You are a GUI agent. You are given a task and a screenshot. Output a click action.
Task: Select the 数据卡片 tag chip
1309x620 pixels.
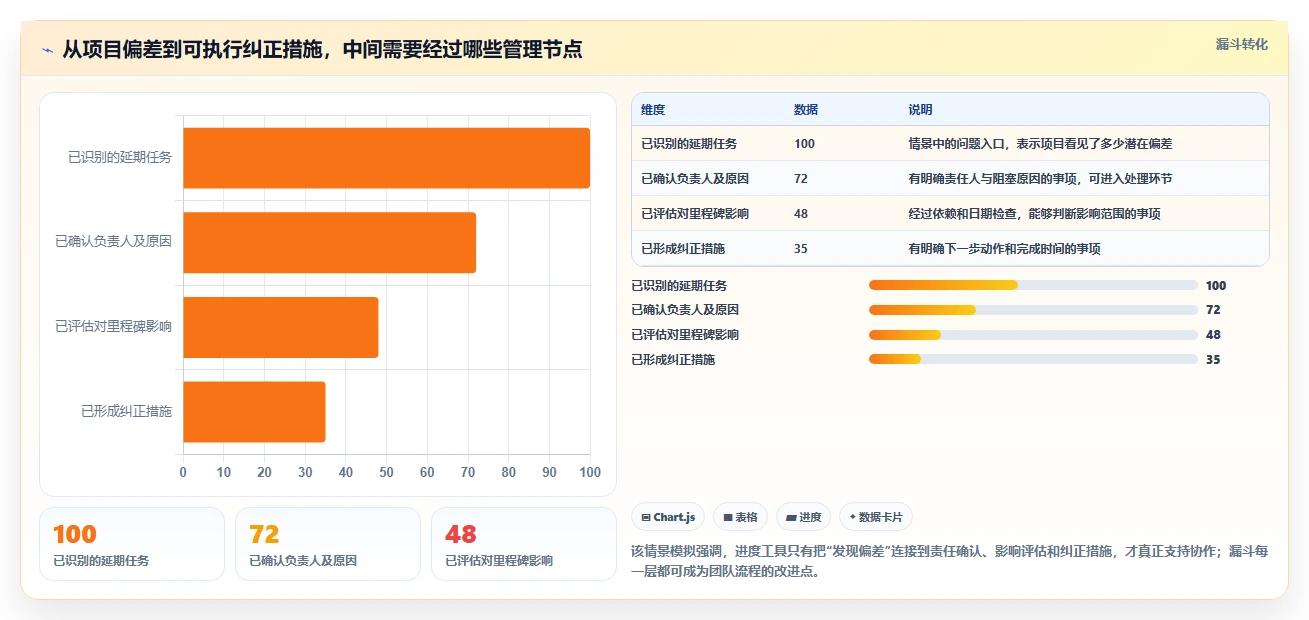click(875, 517)
